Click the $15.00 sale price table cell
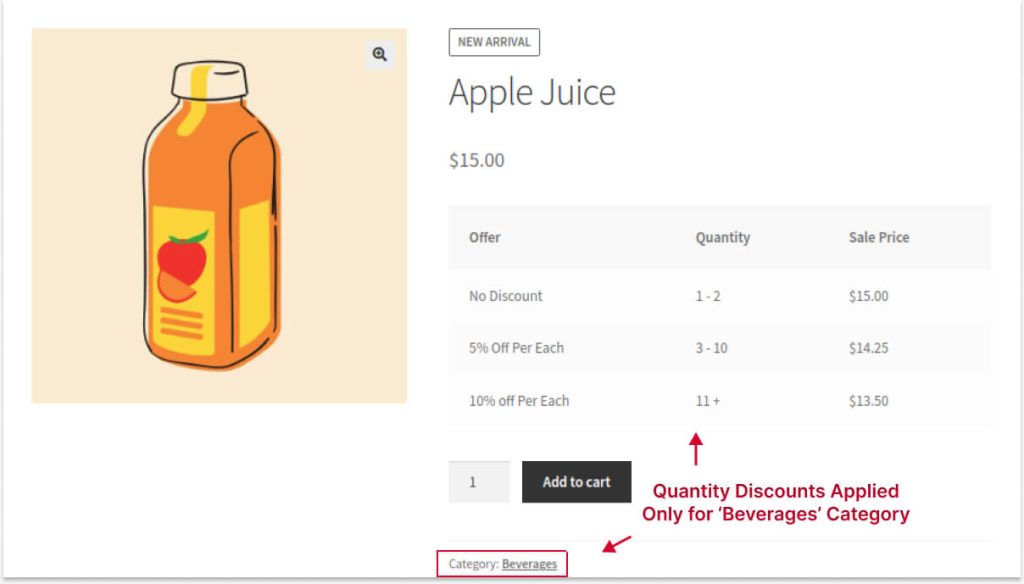 [x=869, y=296]
